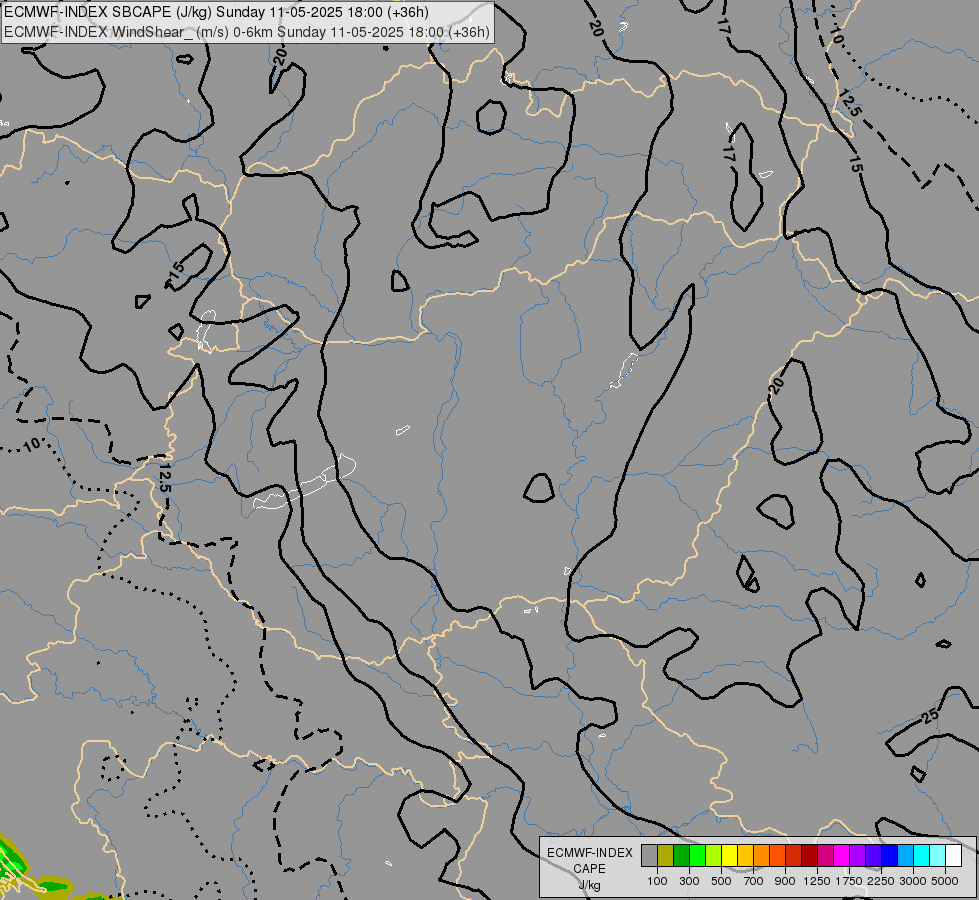979x900 pixels.
Task: Select the white swatch at the legend's end
Action: click(953, 856)
